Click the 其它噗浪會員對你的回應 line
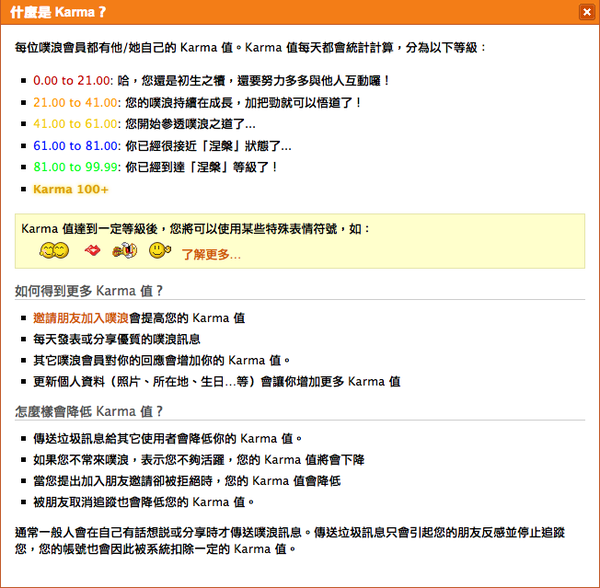Viewport: 600px width, 588px height. click(161, 360)
